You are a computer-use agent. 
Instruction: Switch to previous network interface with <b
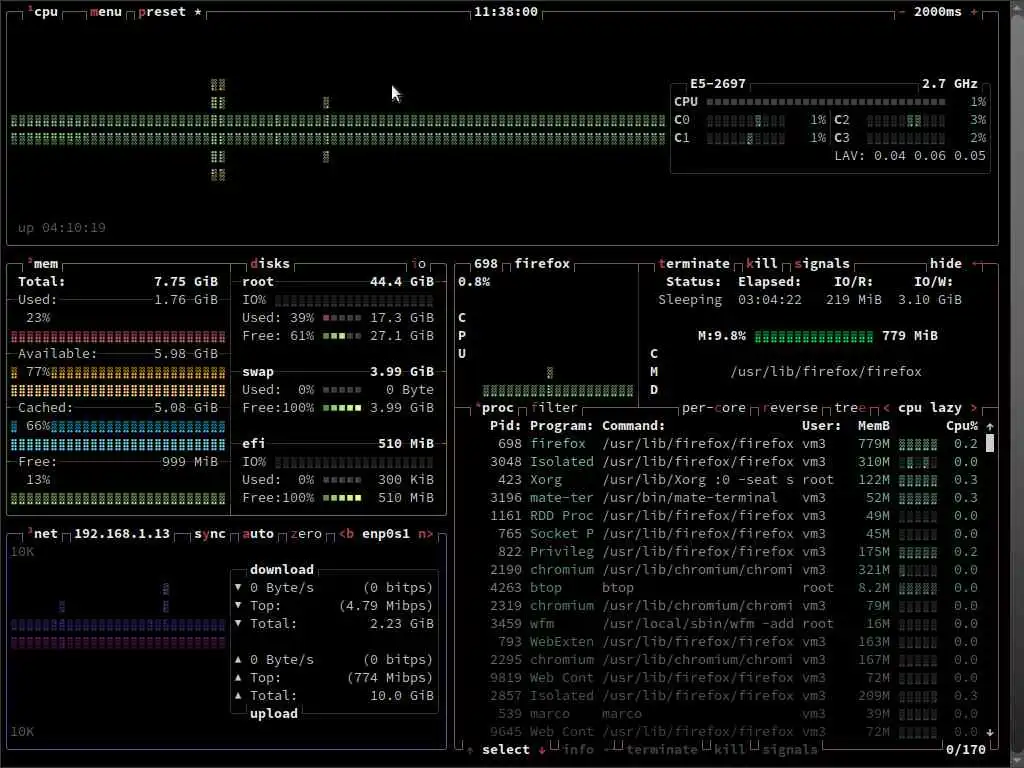[x=346, y=534]
